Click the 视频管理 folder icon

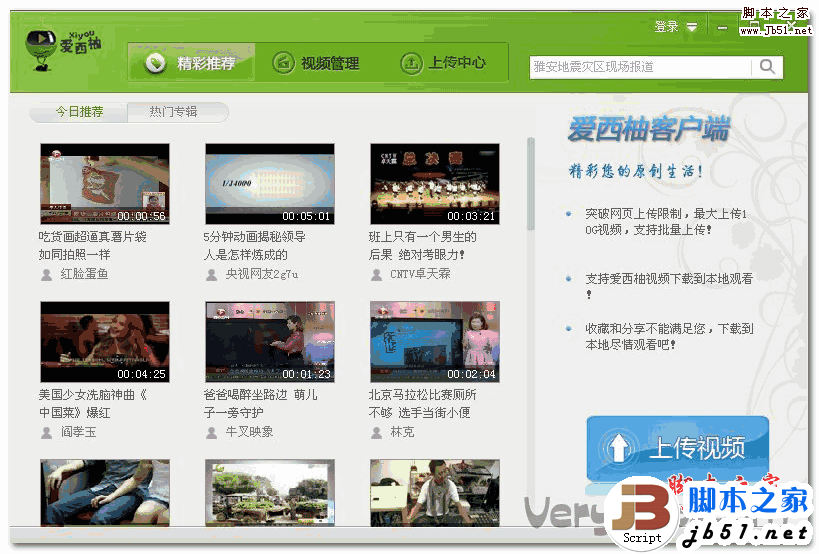coord(283,63)
